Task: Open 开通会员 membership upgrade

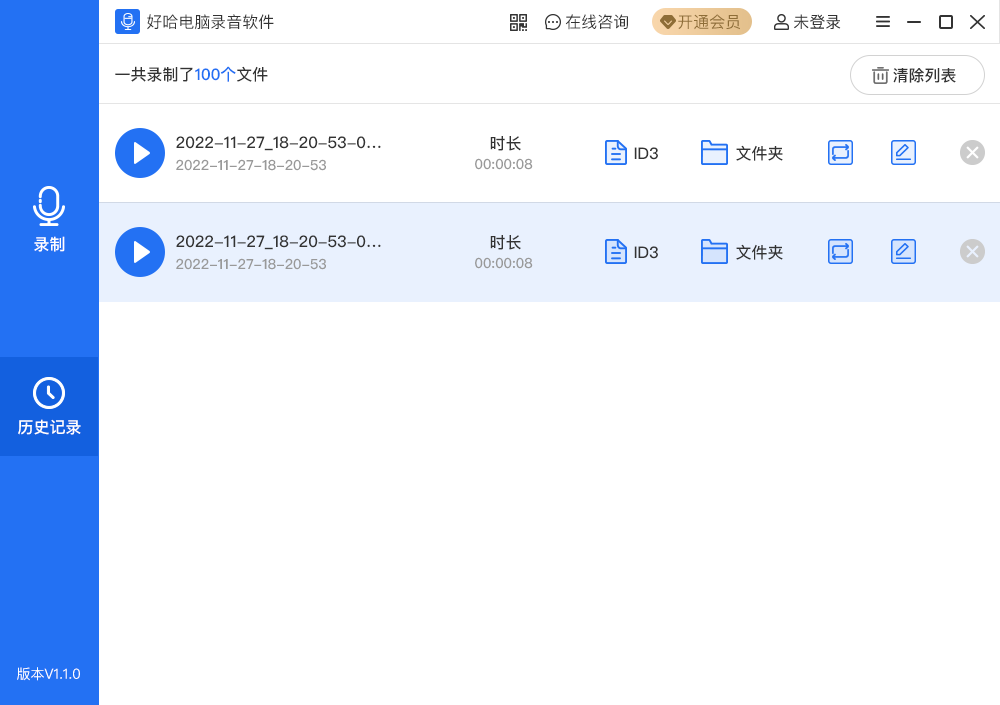Action: 702,21
